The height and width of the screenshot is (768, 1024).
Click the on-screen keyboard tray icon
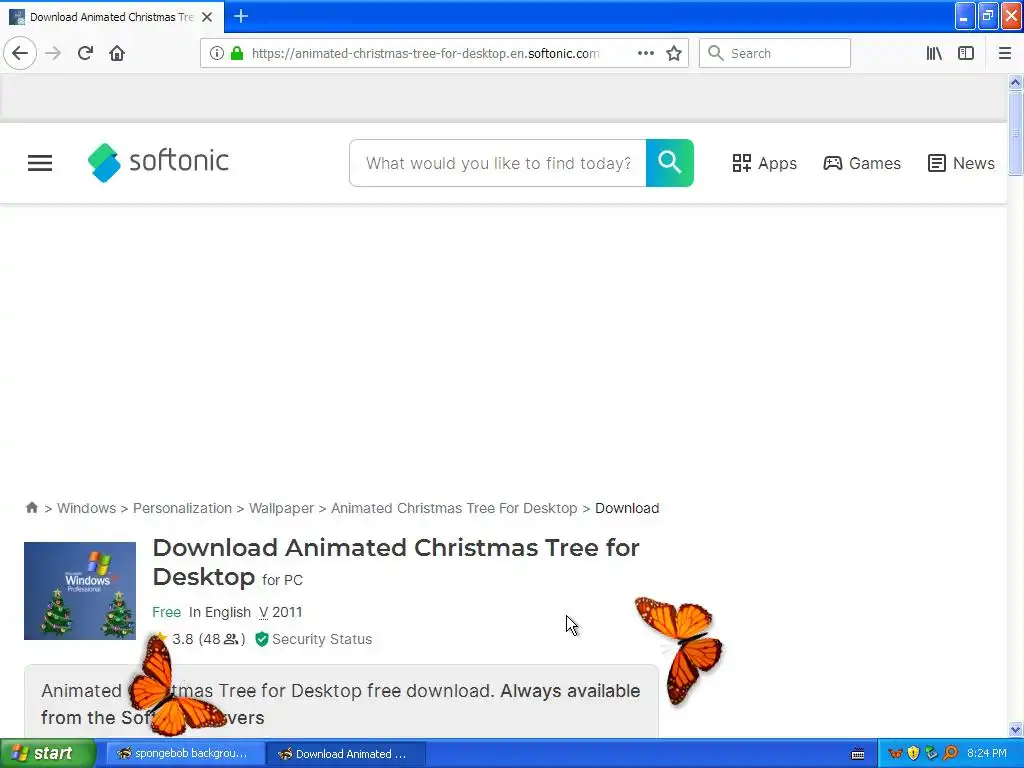pyautogui.click(x=858, y=754)
